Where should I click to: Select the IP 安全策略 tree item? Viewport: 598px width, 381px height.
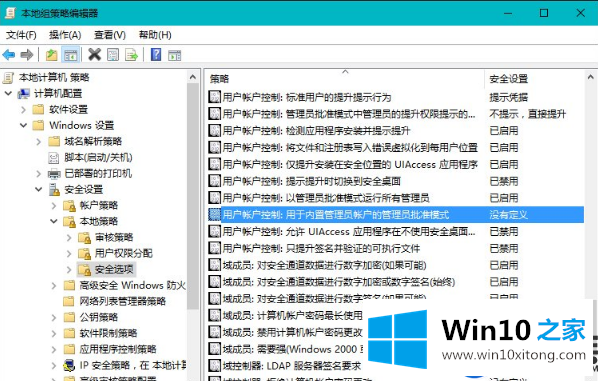point(132,365)
